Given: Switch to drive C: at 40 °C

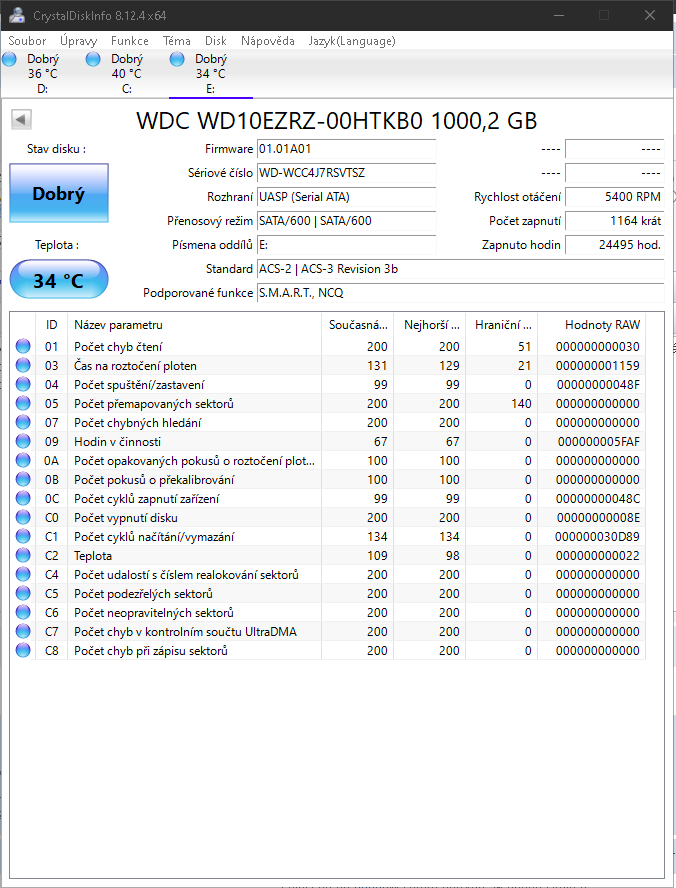Looking at the screenshot, I should click(x=127, y=74).
